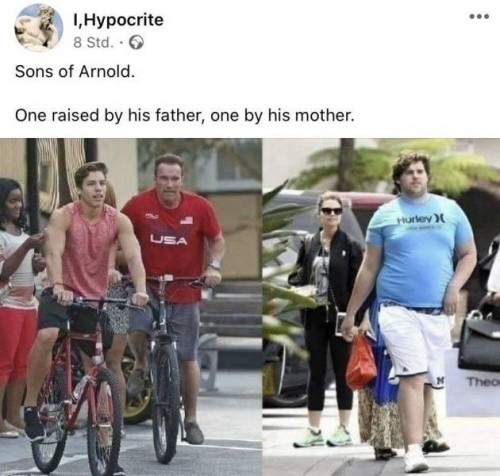Click the globe public audience icon

click(136, 43)
